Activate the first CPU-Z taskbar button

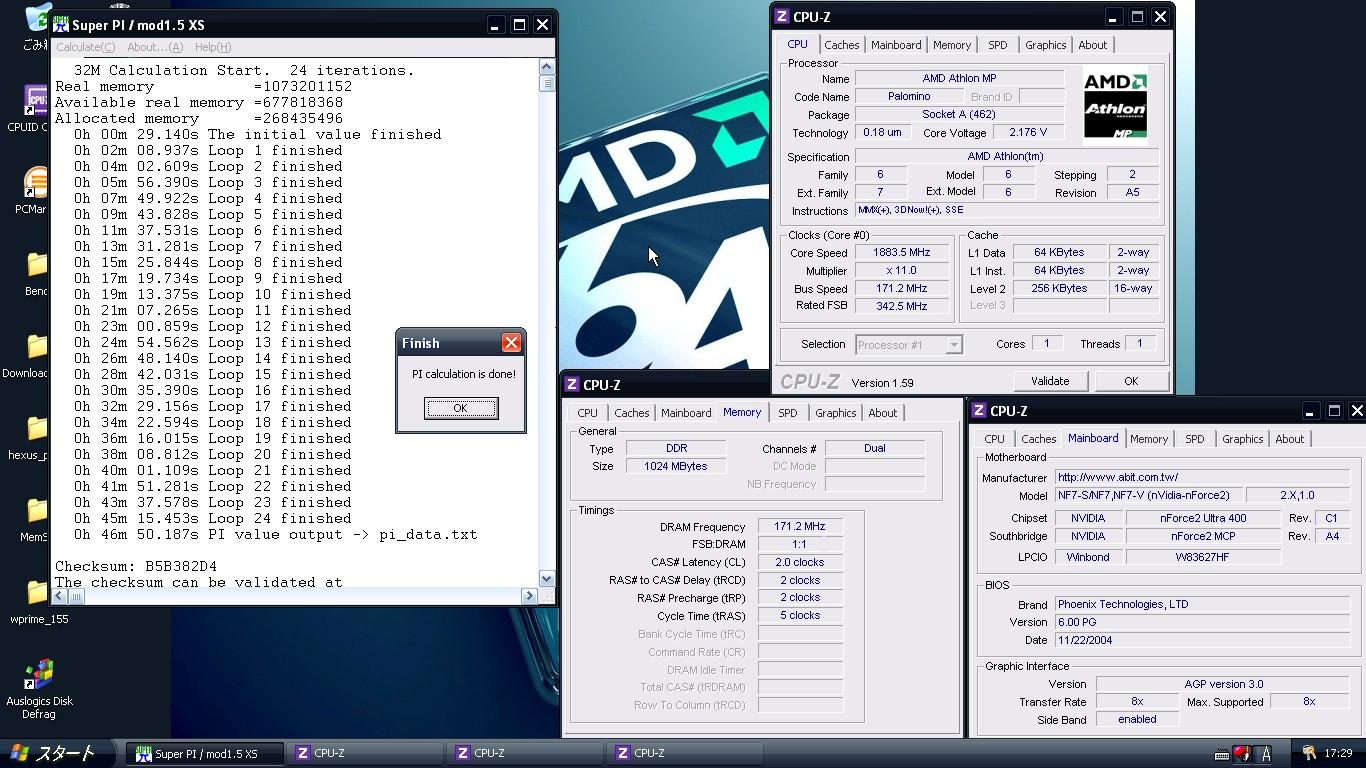tap(364, 753)
